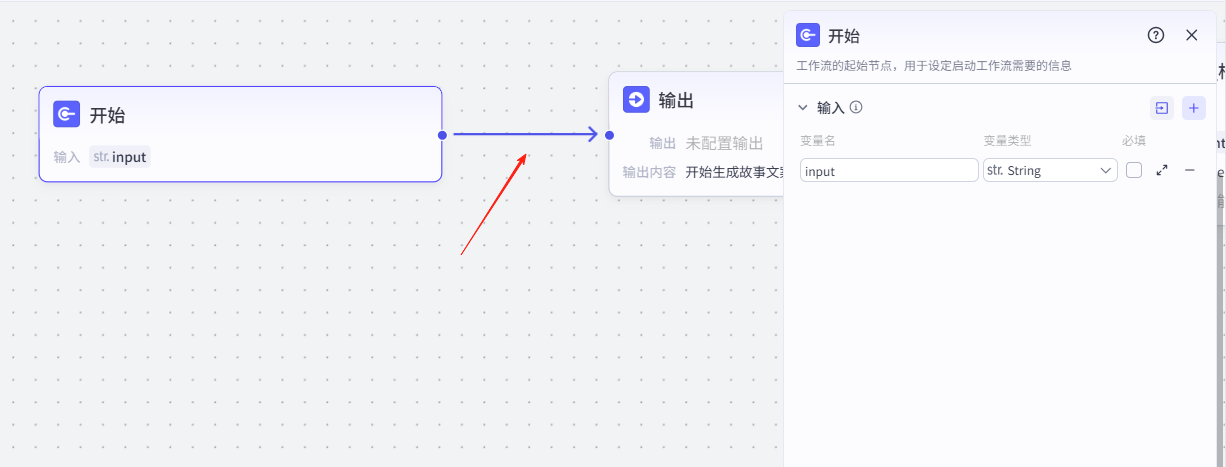1226x467 pixels.
Task: Click the 开始 node icon on the canvas
Action: click(x=67, y=115)
